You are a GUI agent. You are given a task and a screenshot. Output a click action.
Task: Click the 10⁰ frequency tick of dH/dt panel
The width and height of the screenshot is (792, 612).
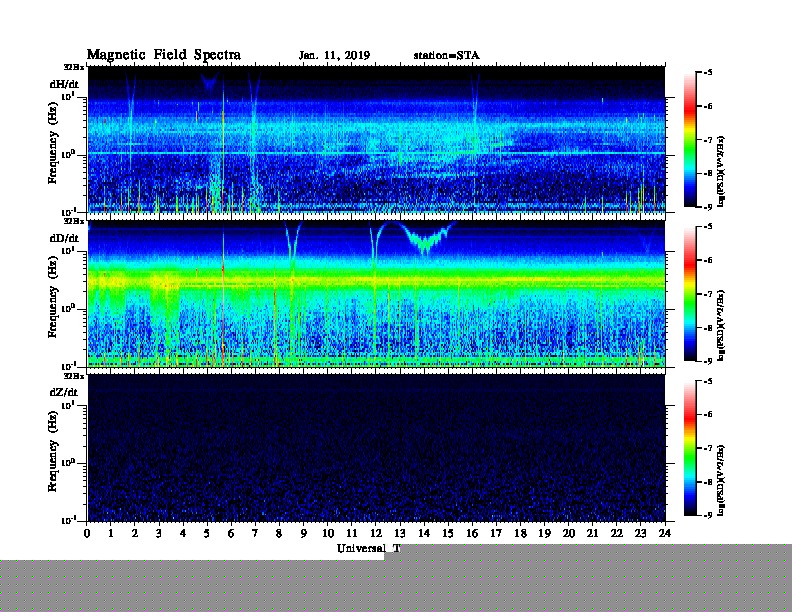point(69,155)
